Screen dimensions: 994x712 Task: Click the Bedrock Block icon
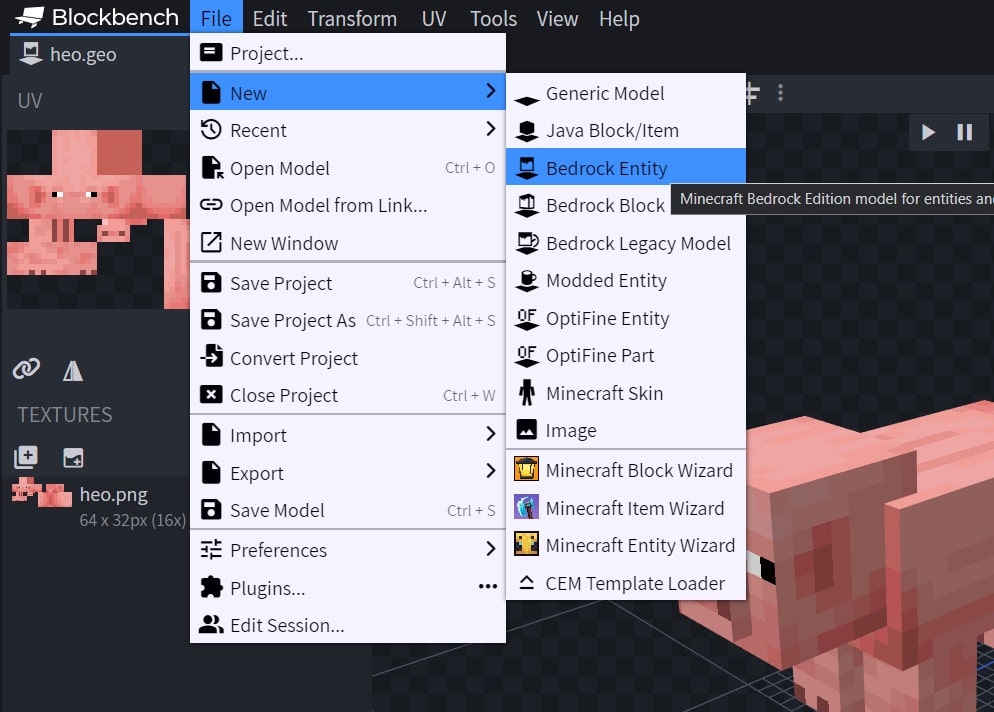click(x=526, y=206)
